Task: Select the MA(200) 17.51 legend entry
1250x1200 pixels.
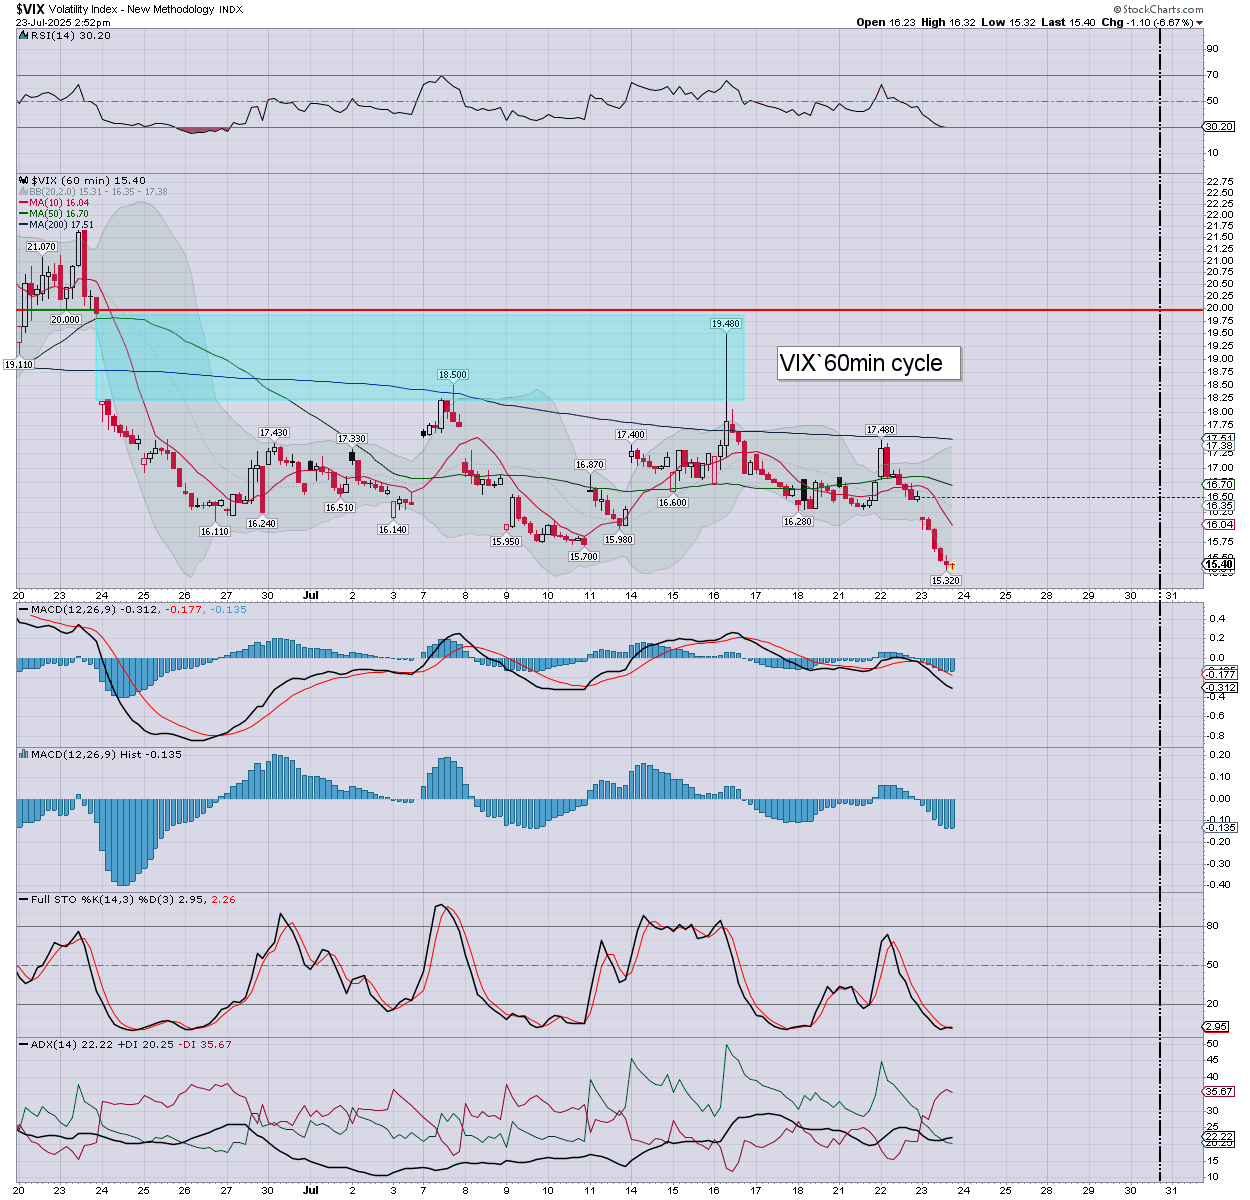Action: pos(61,225)
